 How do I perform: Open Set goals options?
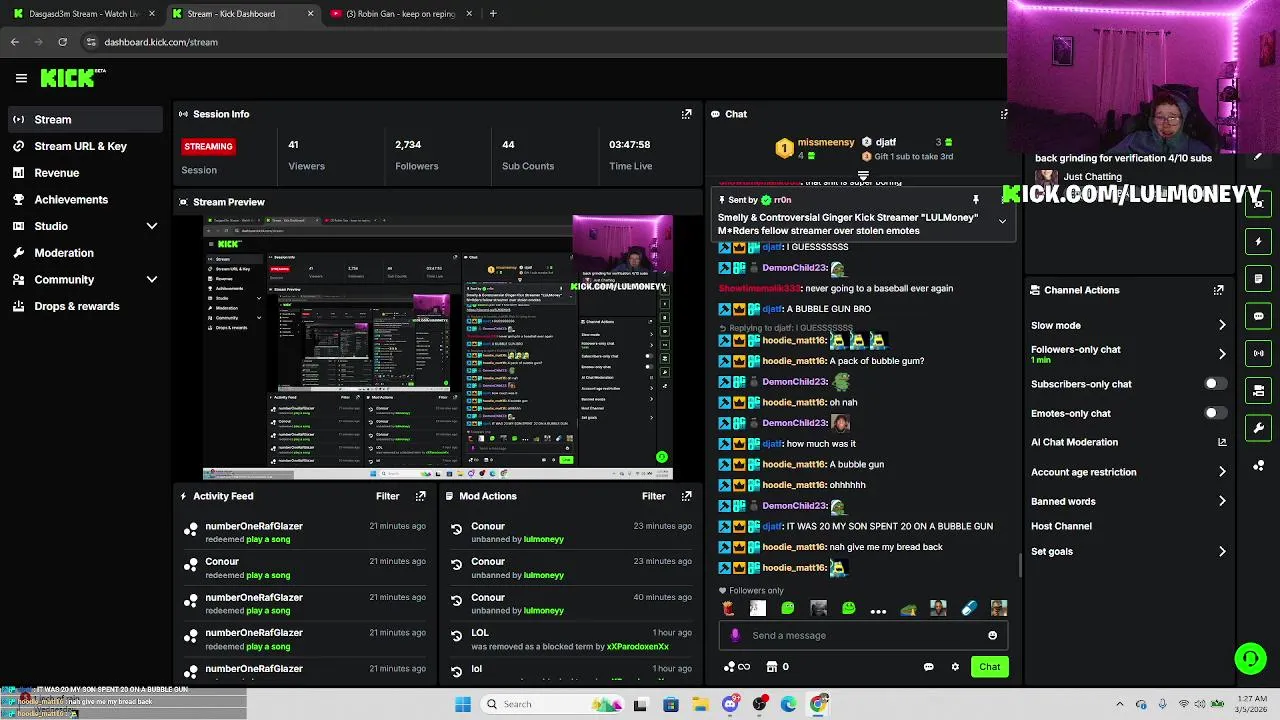(1128, 551)
